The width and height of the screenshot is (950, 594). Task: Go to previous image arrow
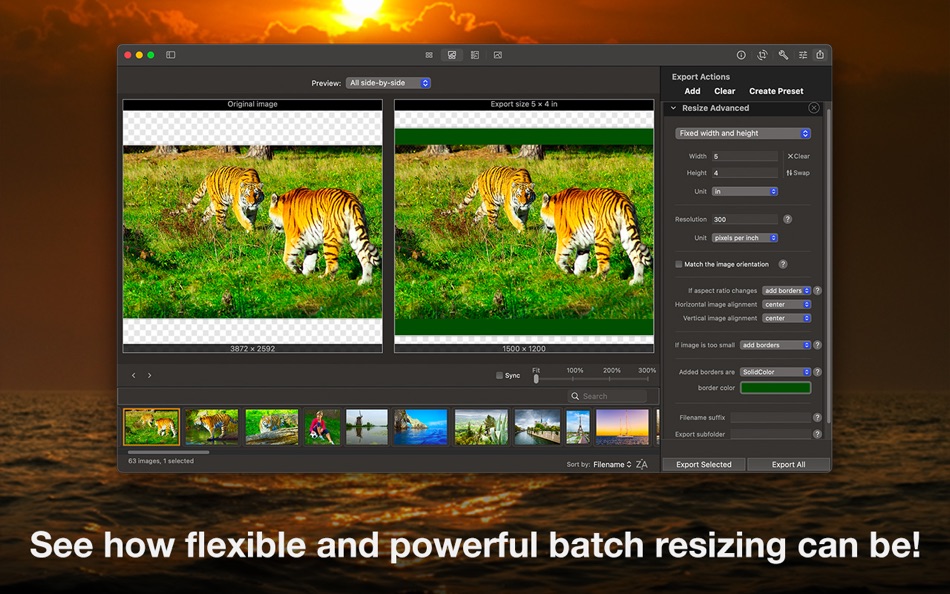[x=134, y=376]
